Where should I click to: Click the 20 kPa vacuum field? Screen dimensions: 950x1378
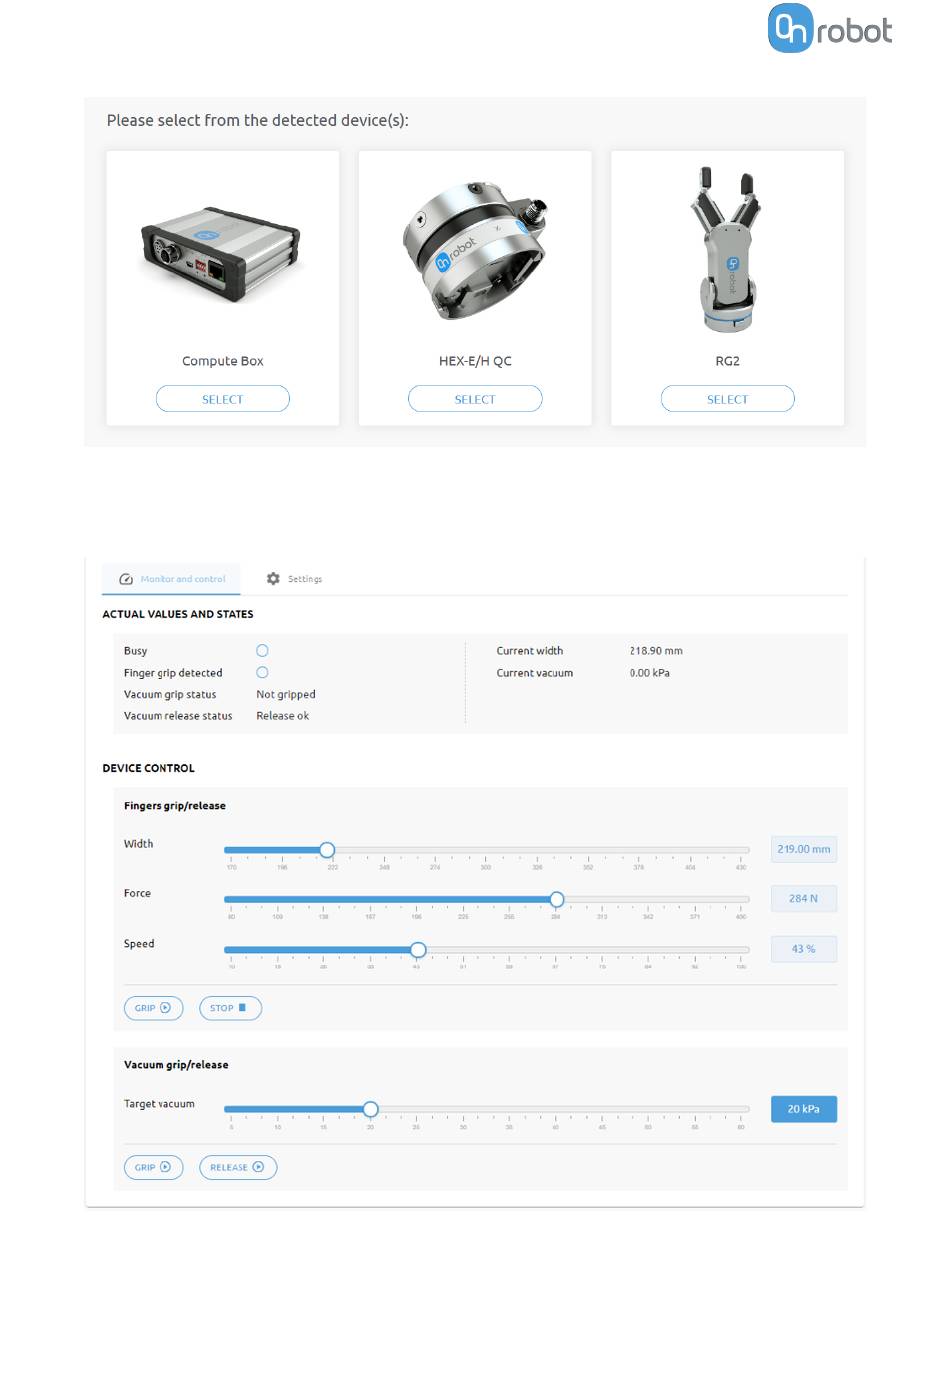coord(804,1109)
